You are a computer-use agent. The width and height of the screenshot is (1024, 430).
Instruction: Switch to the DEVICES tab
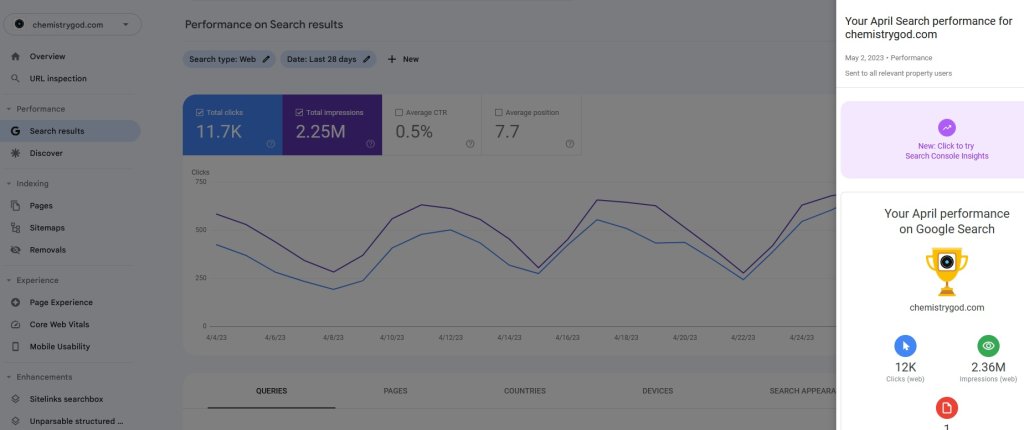658,391
